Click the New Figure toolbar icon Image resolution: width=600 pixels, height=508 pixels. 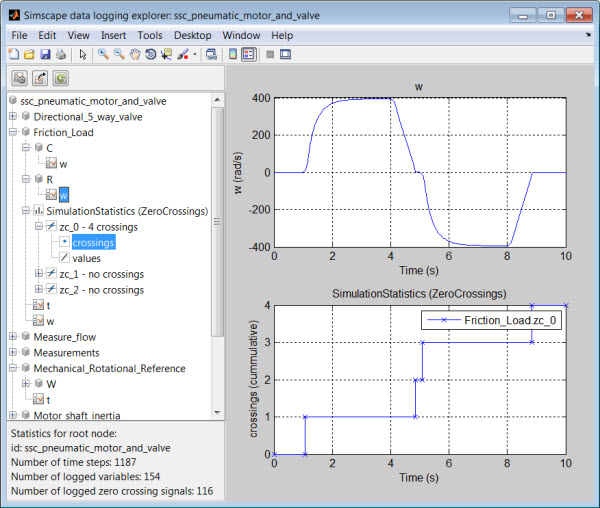pyautogui.click(x=14, y=54)
